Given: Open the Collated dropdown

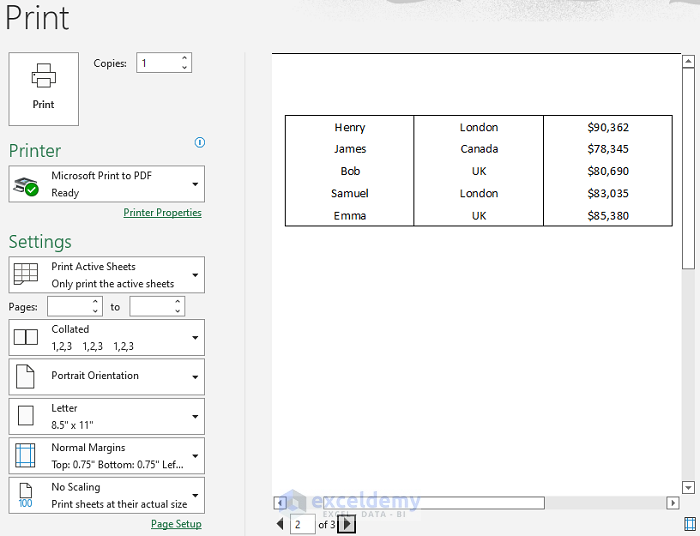Looking at the screenshot, I should point(107,337).
